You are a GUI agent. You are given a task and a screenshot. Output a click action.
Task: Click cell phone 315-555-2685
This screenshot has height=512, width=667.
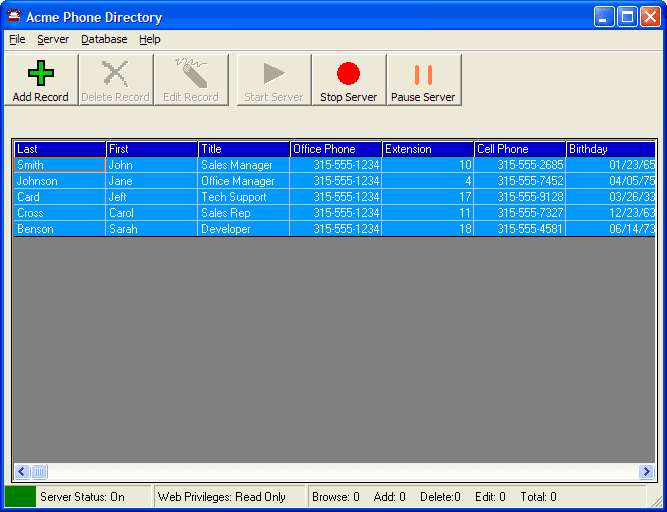[520, 165]
